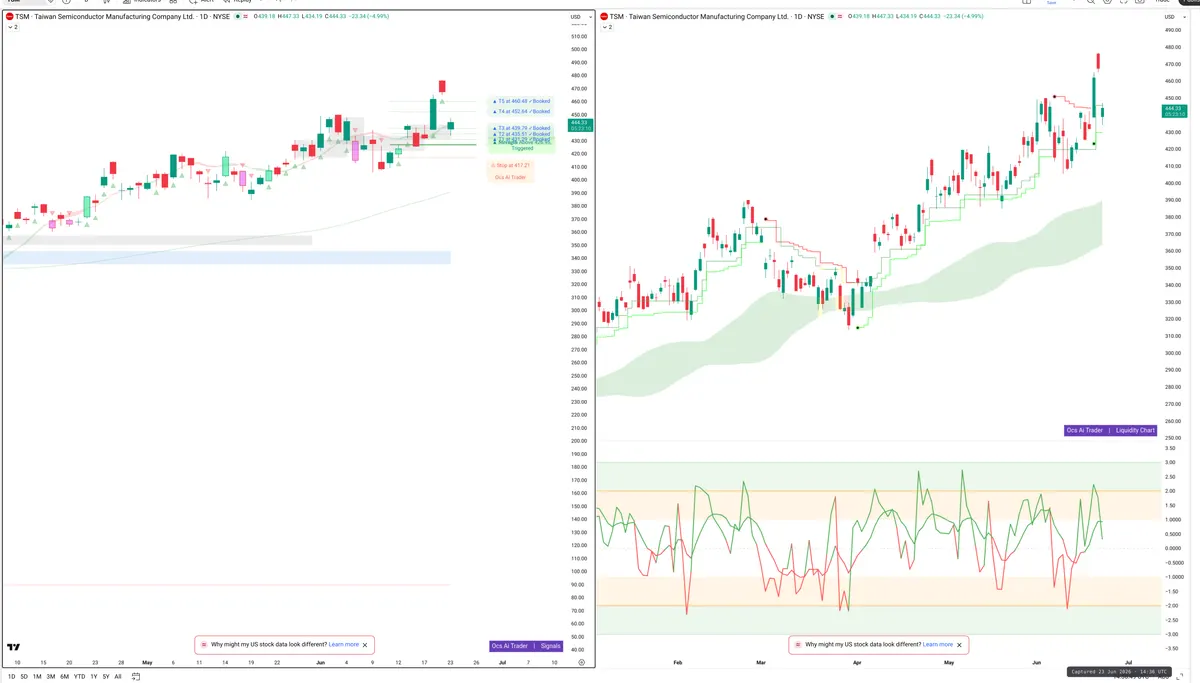Image resolution: width=1200 pixels, height=683 pixels.
Task: Select 1D time range
Action: 12,677
